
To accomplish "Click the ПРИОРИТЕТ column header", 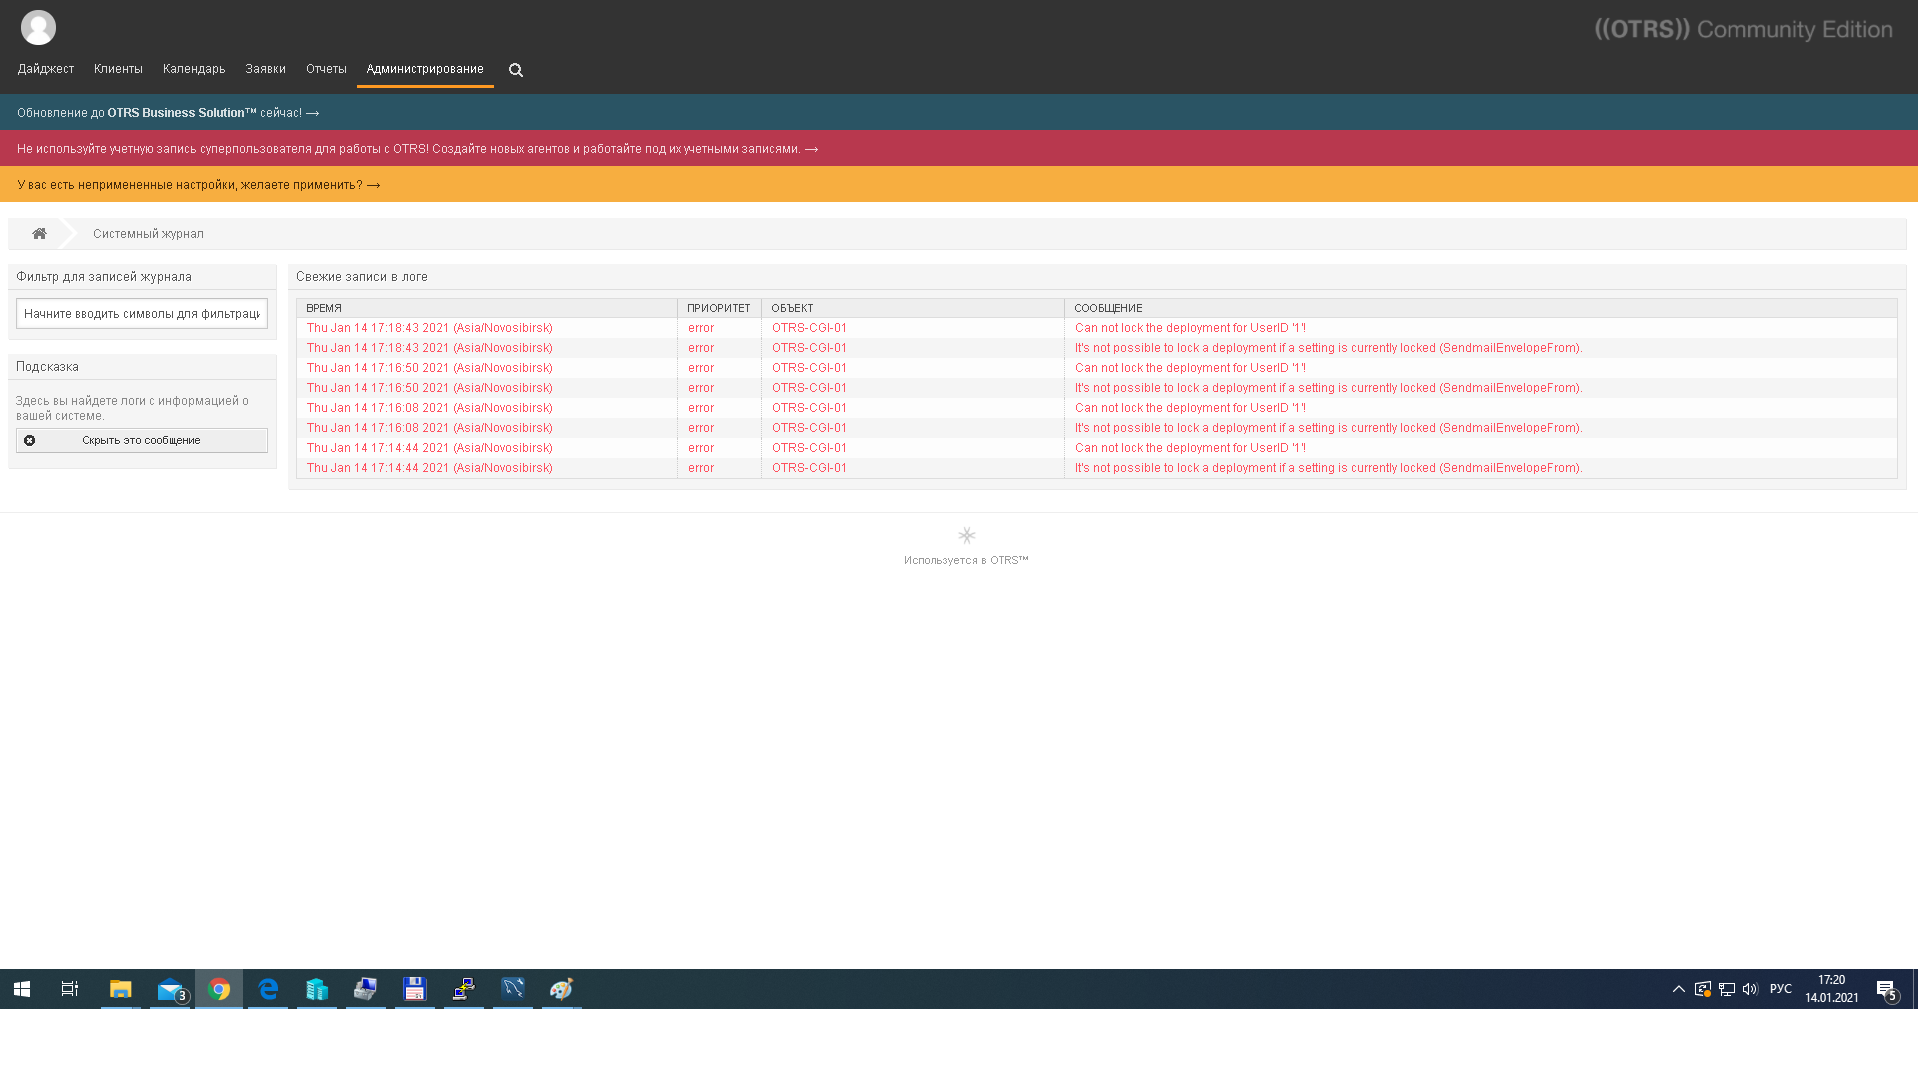I will pos(719,309).
